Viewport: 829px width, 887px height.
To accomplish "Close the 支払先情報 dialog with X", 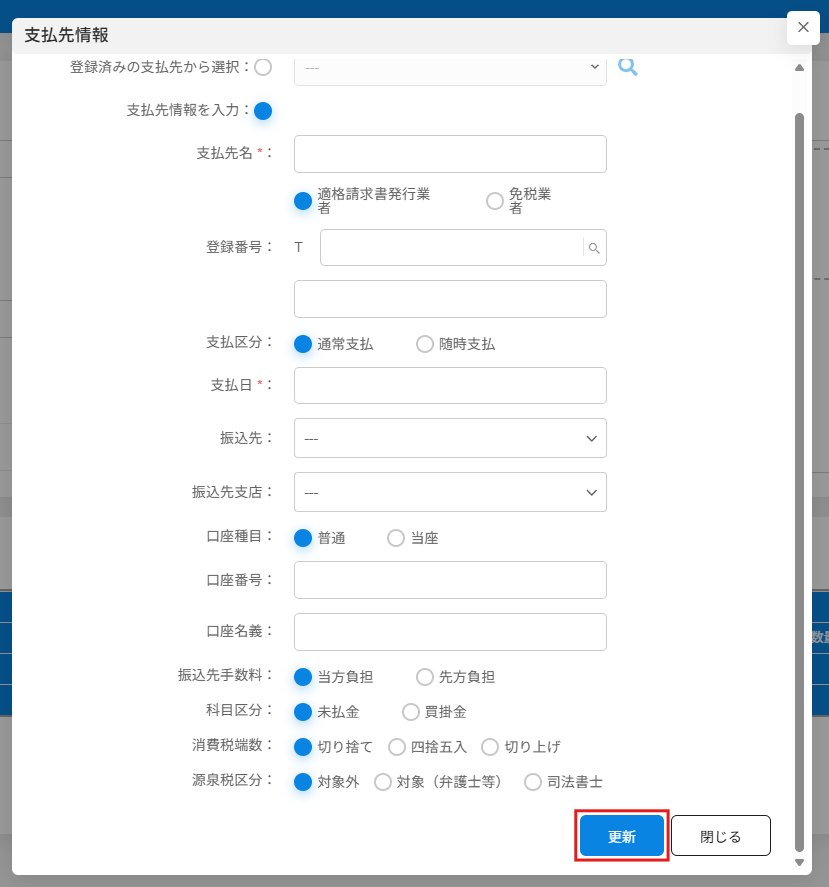I will coord(802,28).
